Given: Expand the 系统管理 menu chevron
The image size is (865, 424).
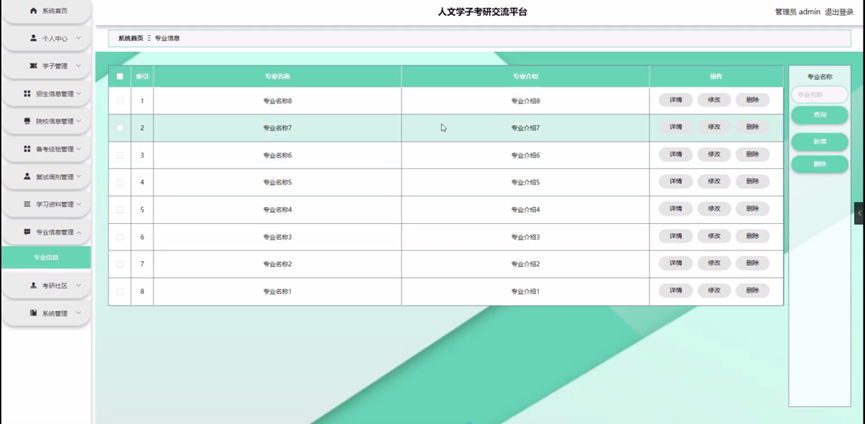Looking at the screenshot, I should [x=78, y=313].
